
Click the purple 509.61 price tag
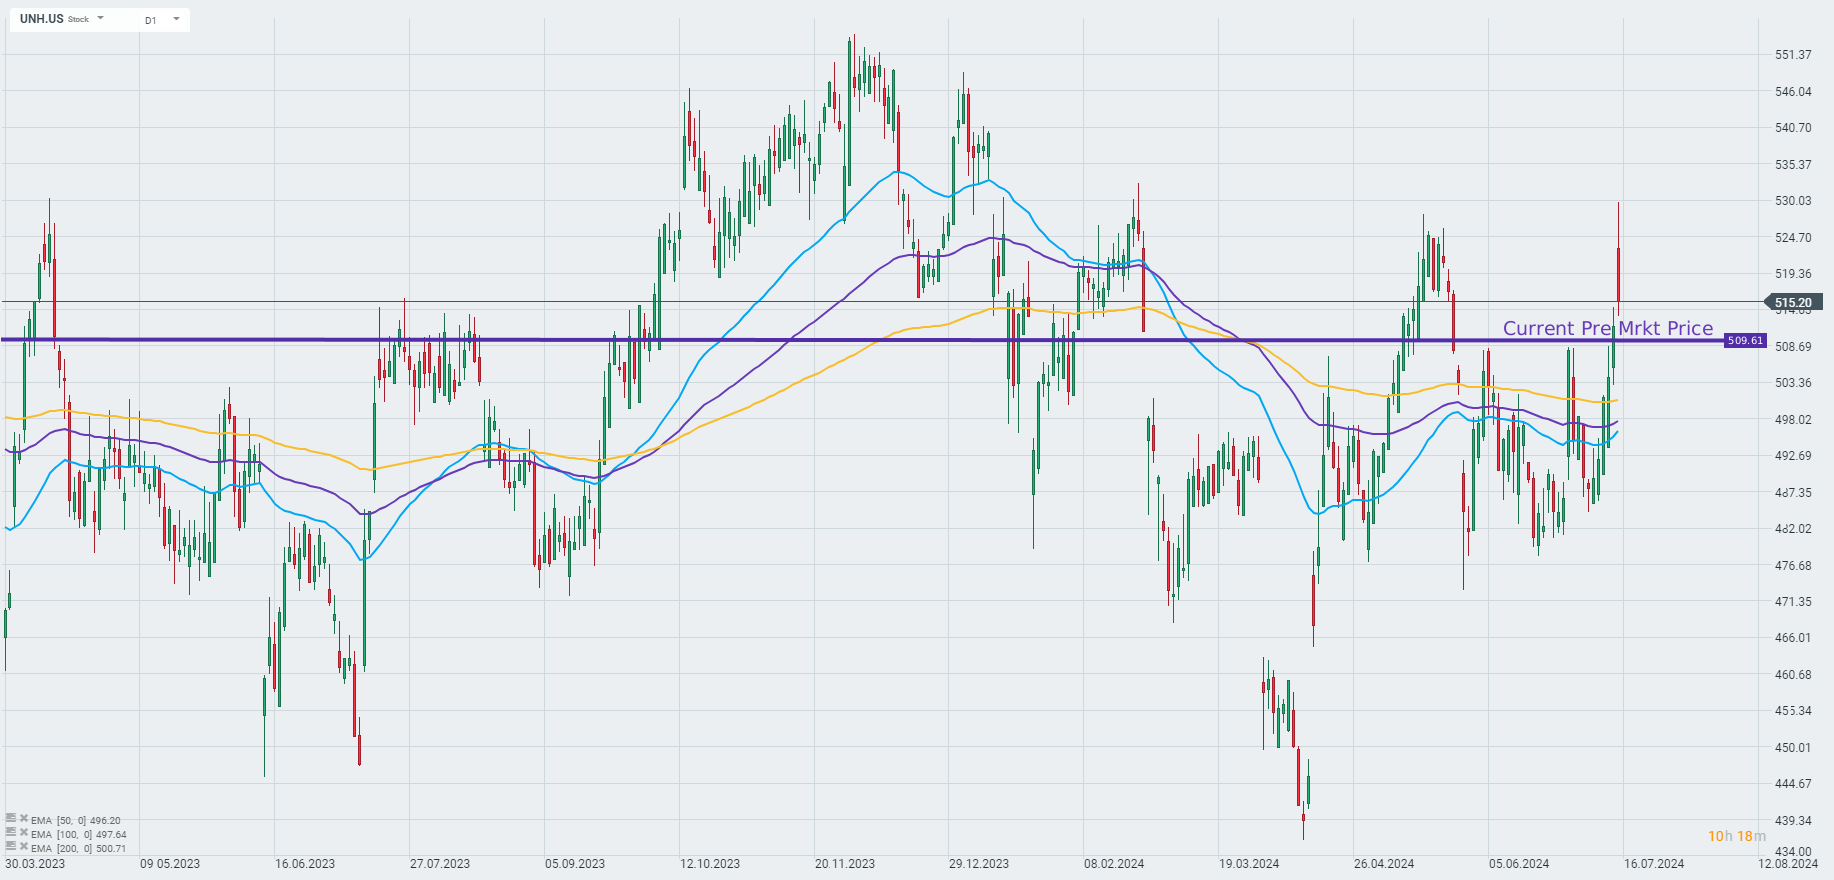coord(1745,341)
